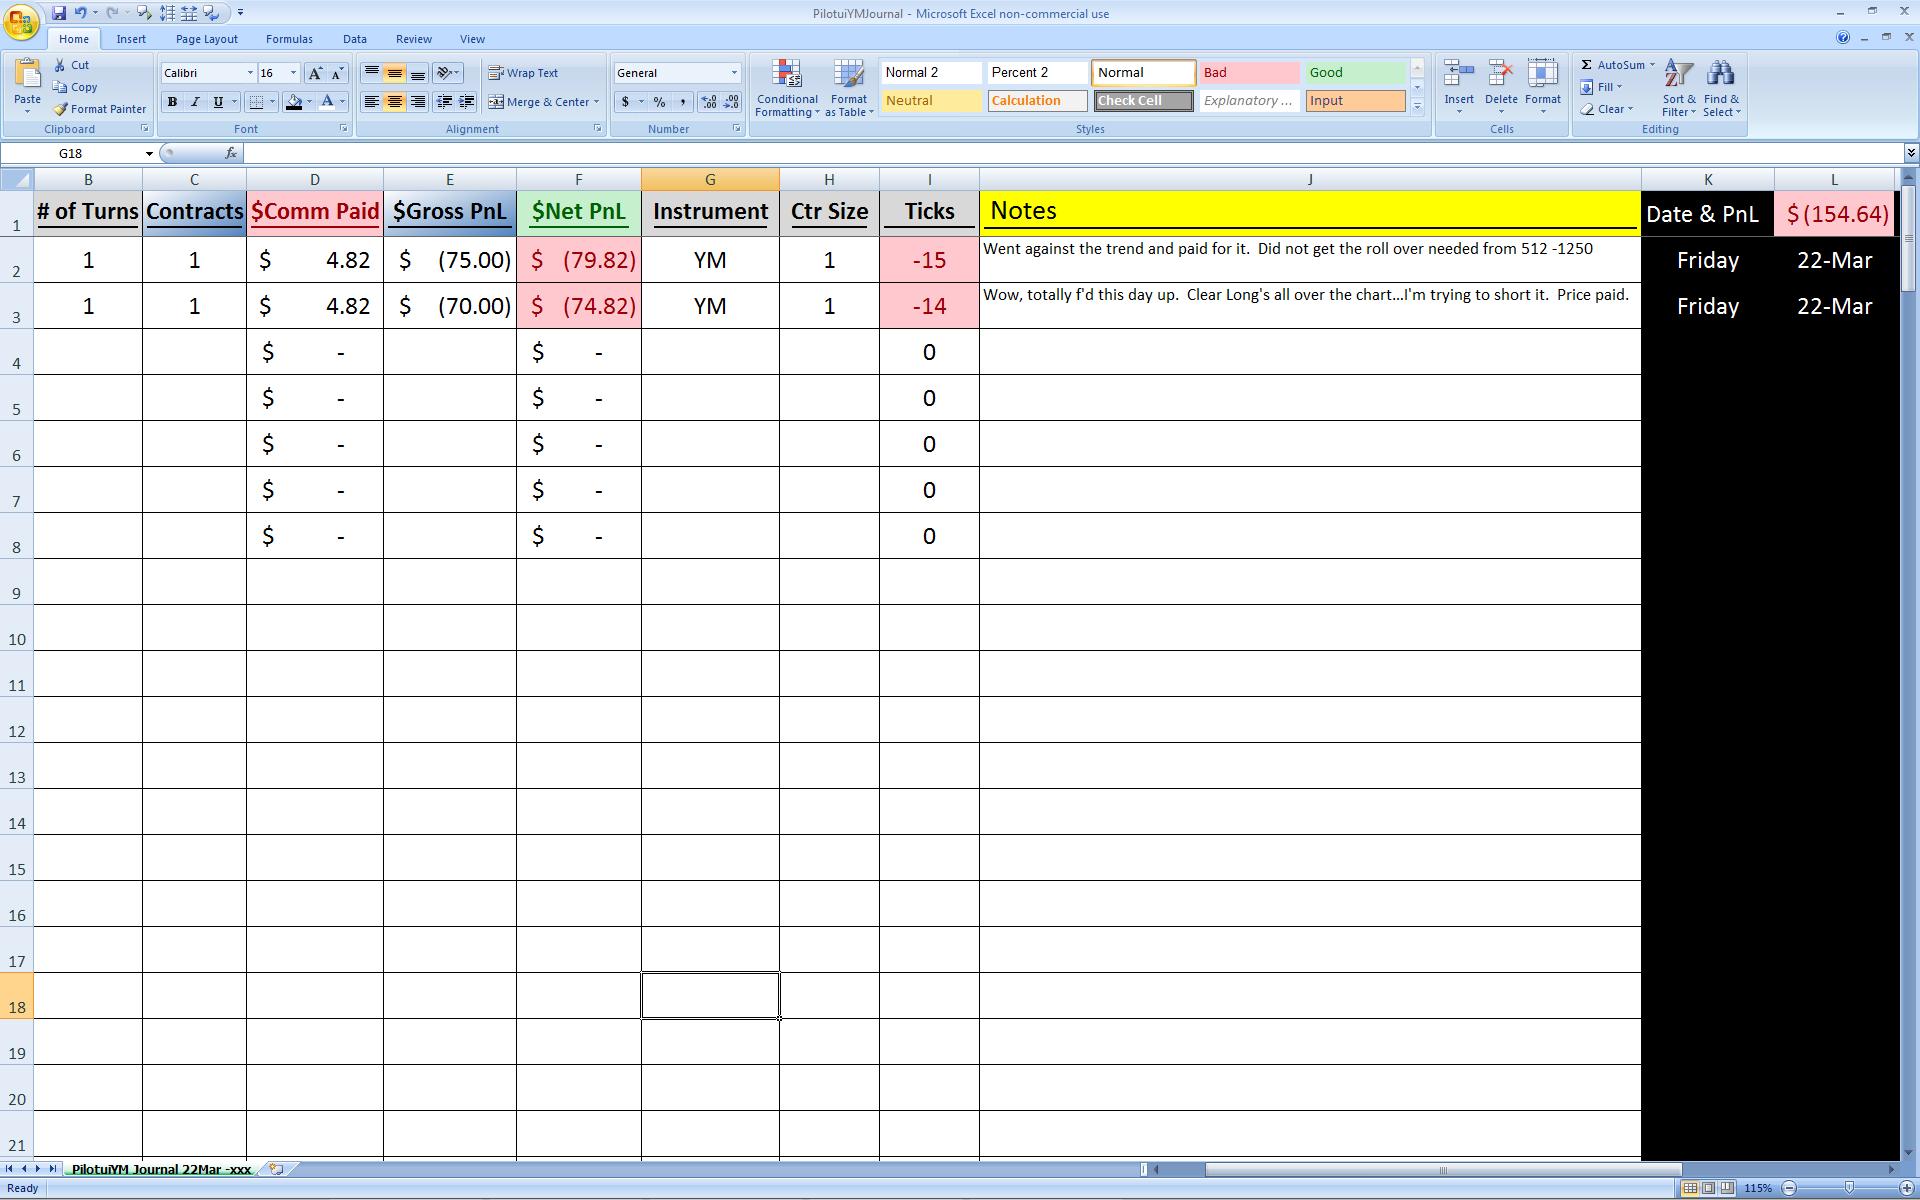
Task: Apply fill color with paint bucket
Action: pyautogui.click(x=294, y=102)
